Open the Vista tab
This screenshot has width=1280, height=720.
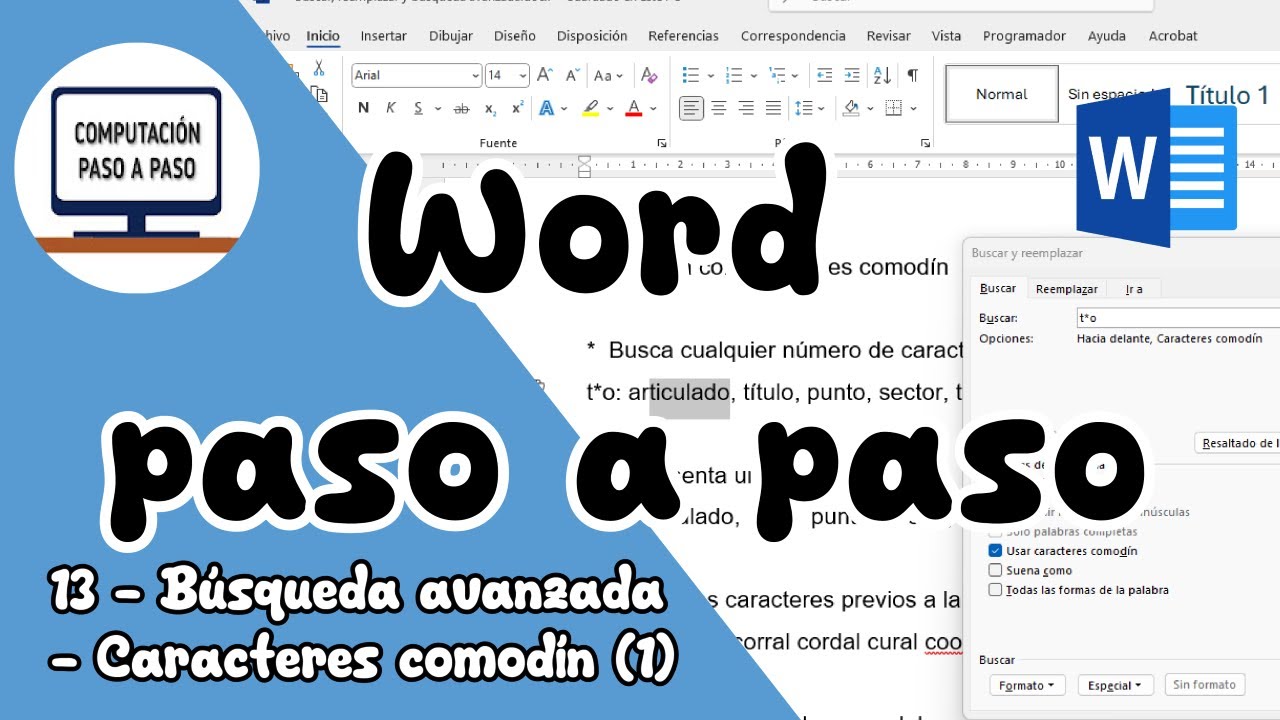pyautogui.click(x=946, y=36)
